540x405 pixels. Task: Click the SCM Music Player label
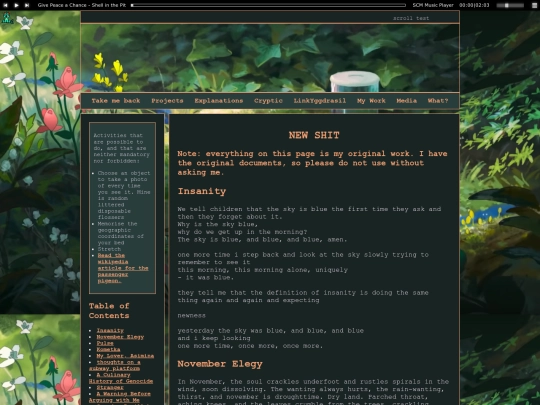[433, 5]
